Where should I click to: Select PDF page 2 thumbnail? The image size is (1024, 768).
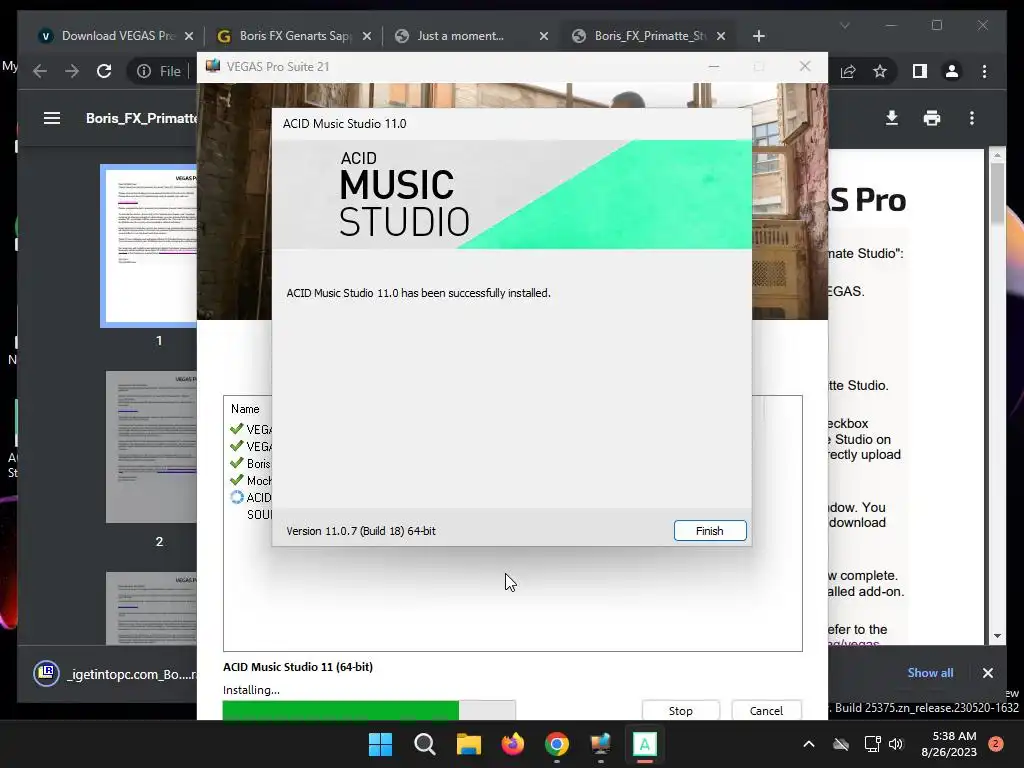click(x=152, y=447)
